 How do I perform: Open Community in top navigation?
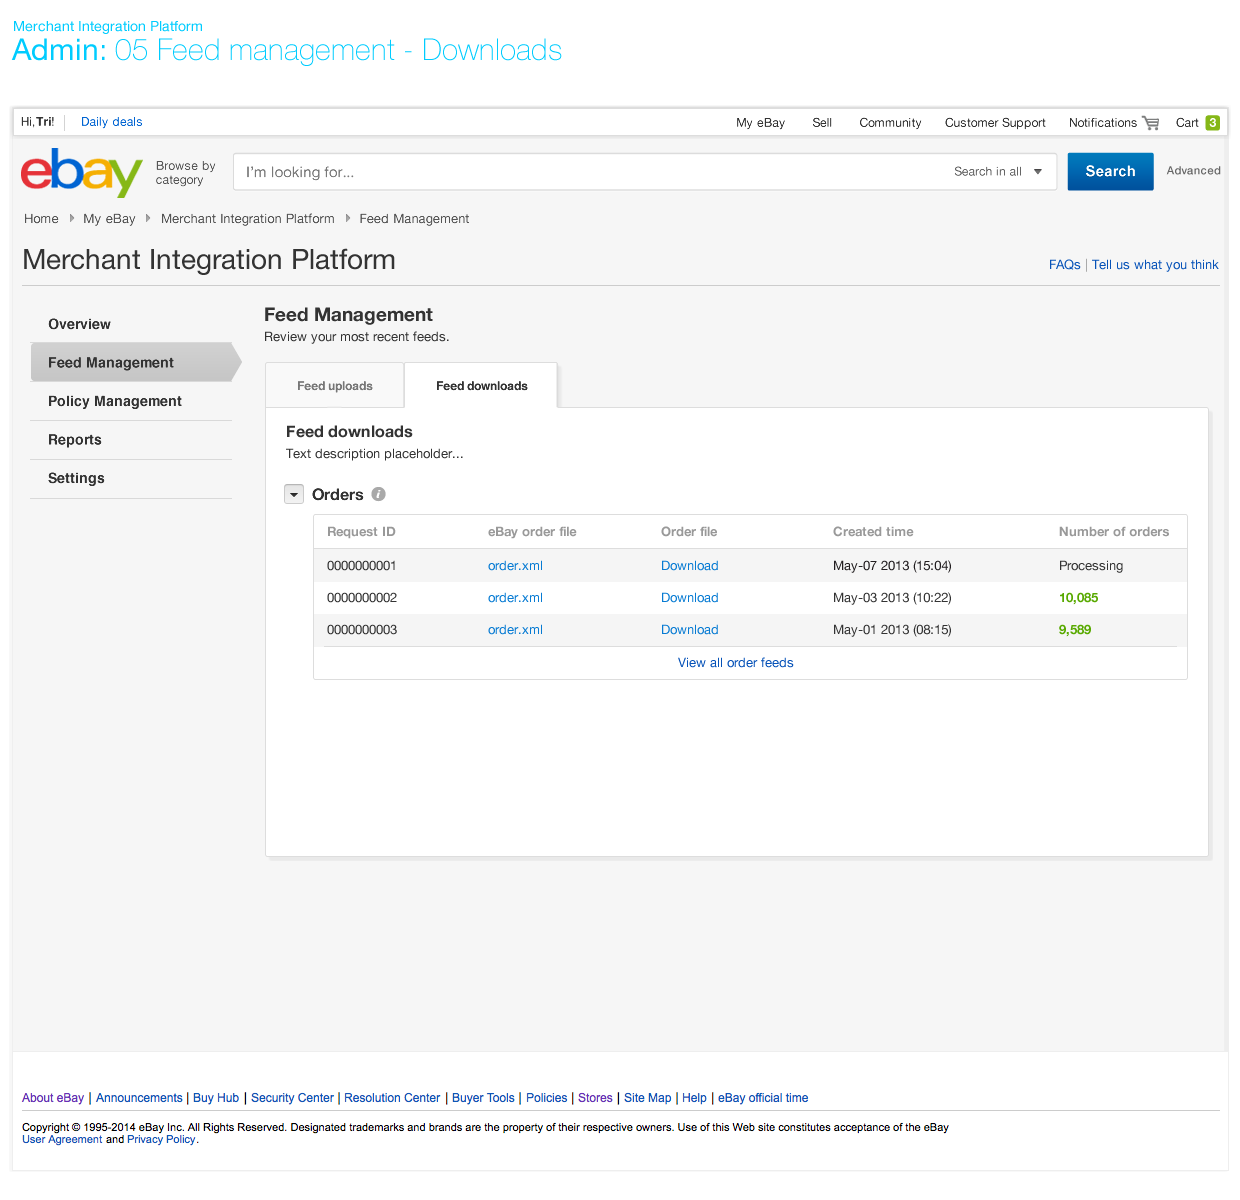(890, 123)
